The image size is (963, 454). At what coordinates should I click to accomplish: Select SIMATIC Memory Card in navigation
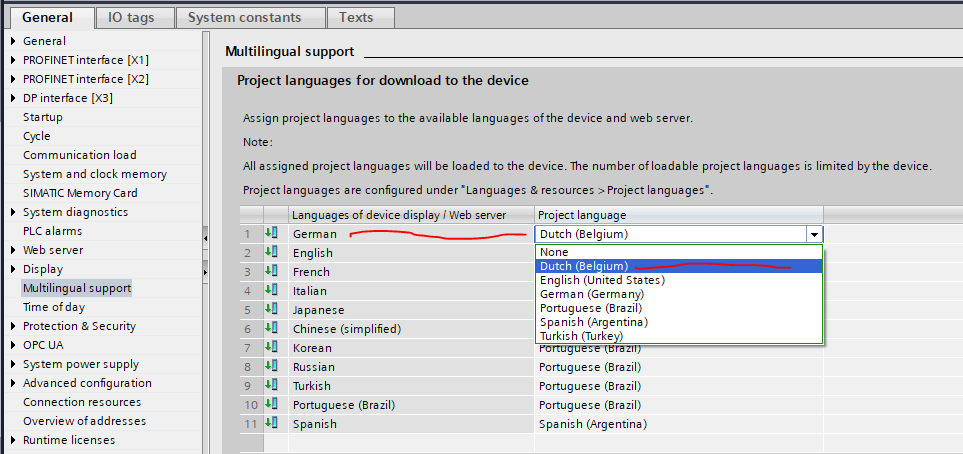tap(80, 193)
